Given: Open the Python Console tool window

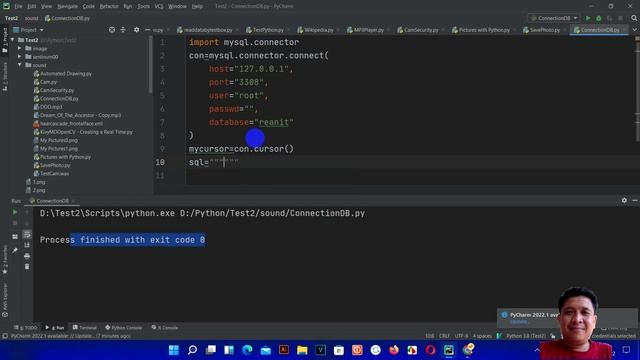Looking at the screenshot, I should [124, 327].
